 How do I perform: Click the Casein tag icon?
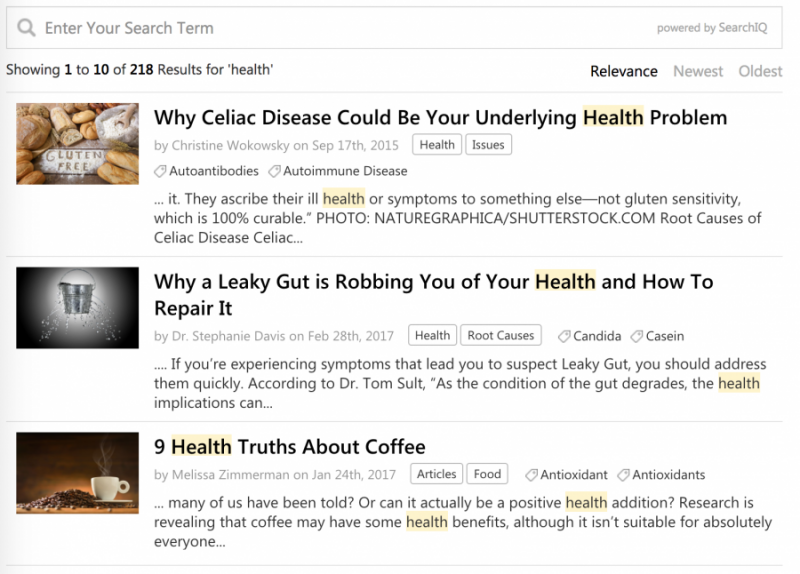tap(636, 336)
